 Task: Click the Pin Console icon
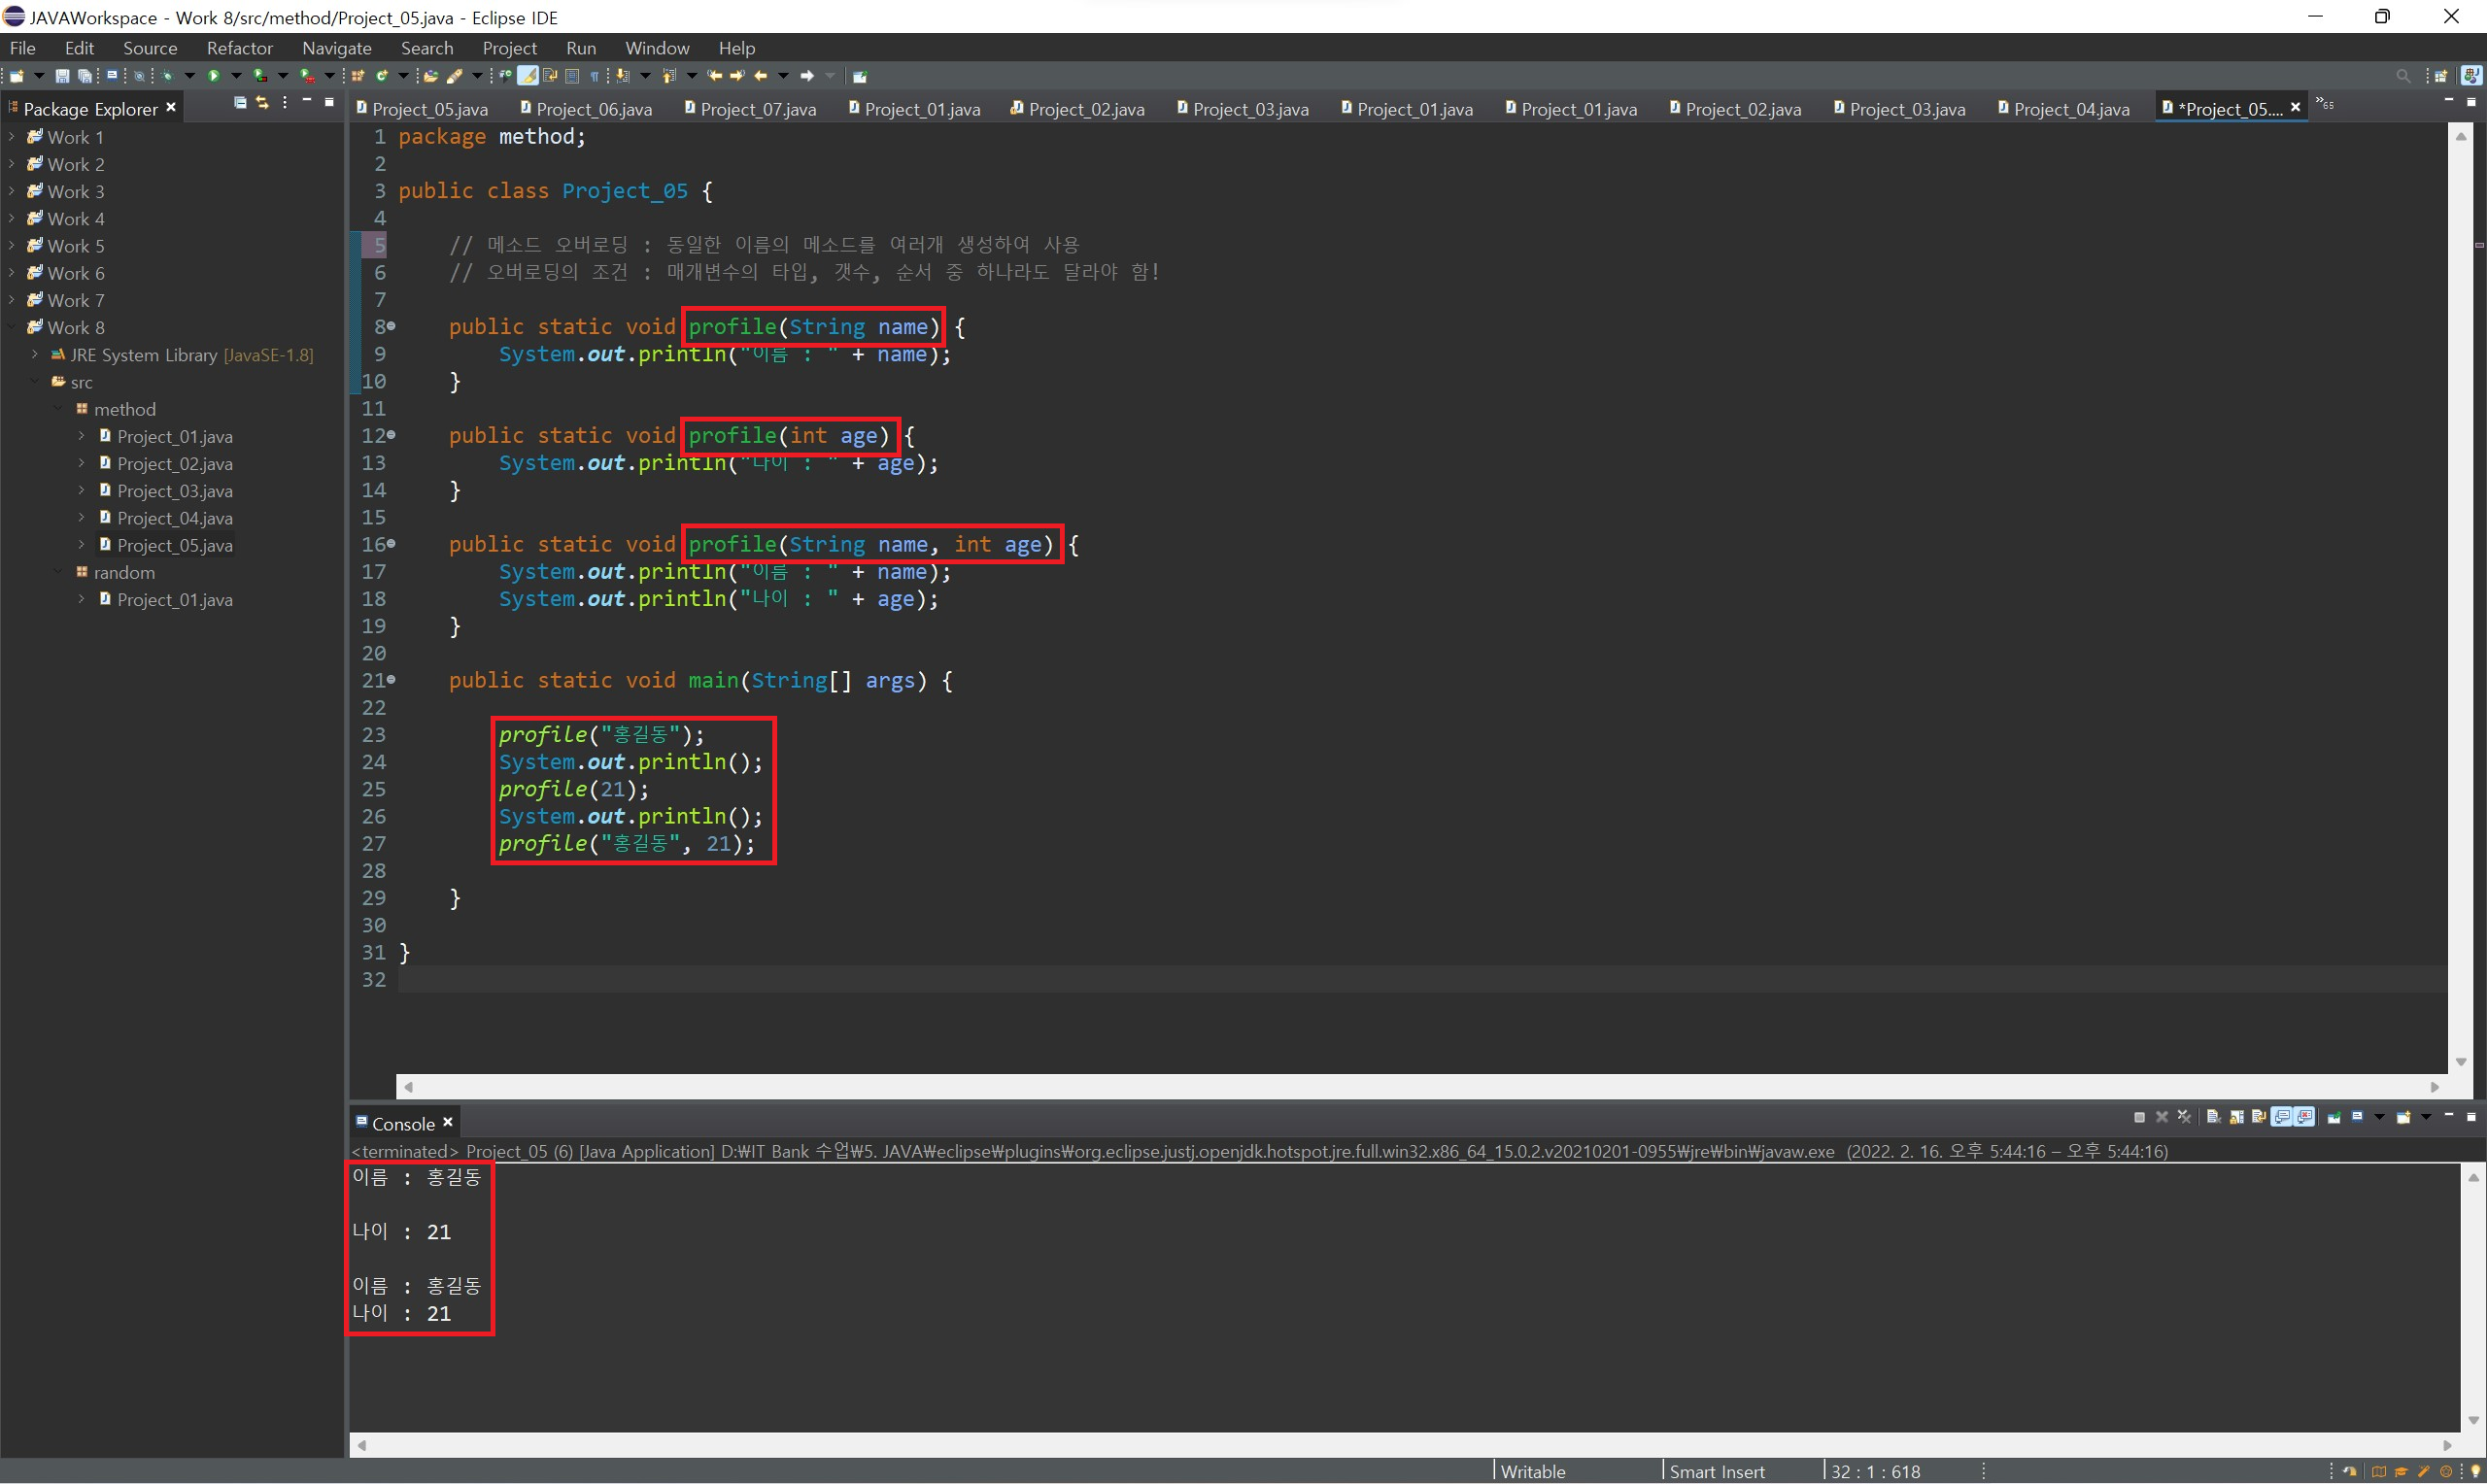coord(2334,1118)
